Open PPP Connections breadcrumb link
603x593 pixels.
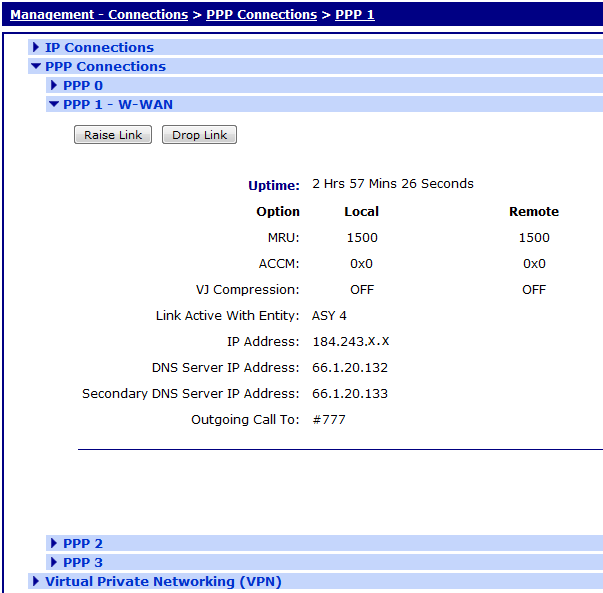pyautogui.click(x=260, y=15)
